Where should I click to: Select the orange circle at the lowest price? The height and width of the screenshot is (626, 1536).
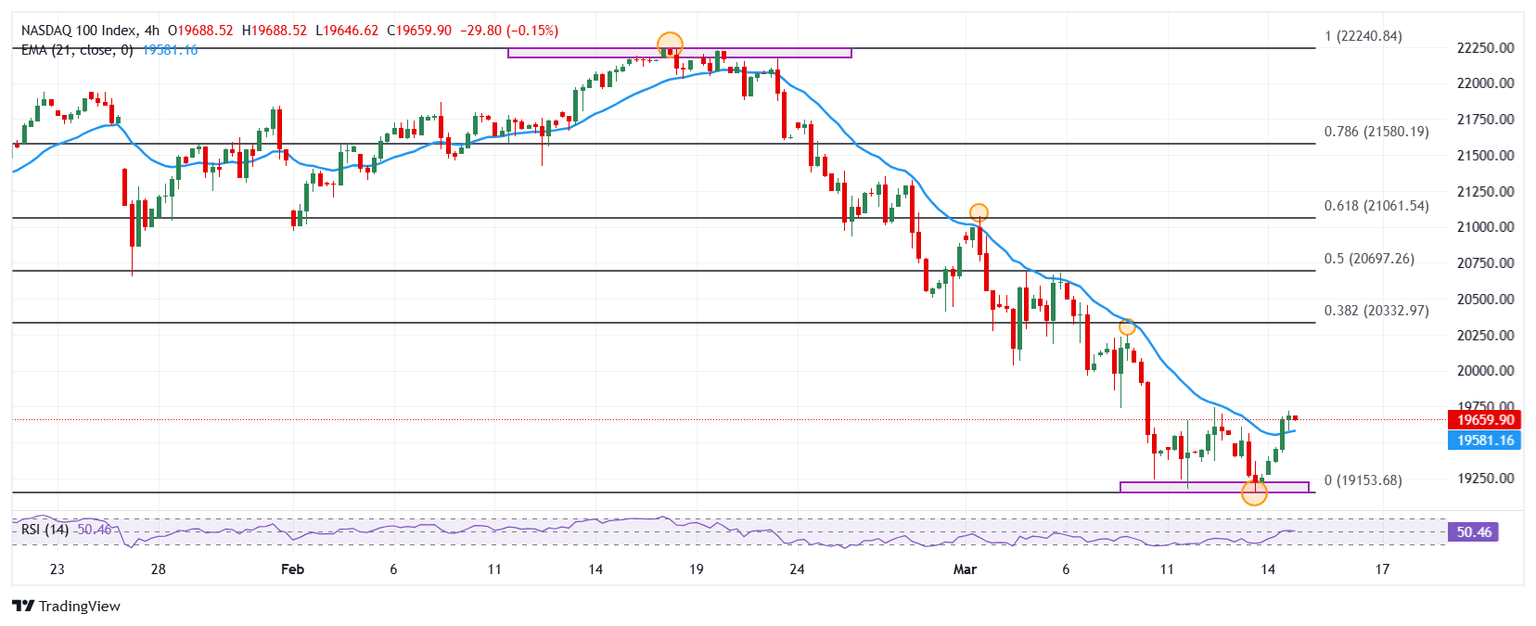pyautogui.click(x=1254, y=492)
